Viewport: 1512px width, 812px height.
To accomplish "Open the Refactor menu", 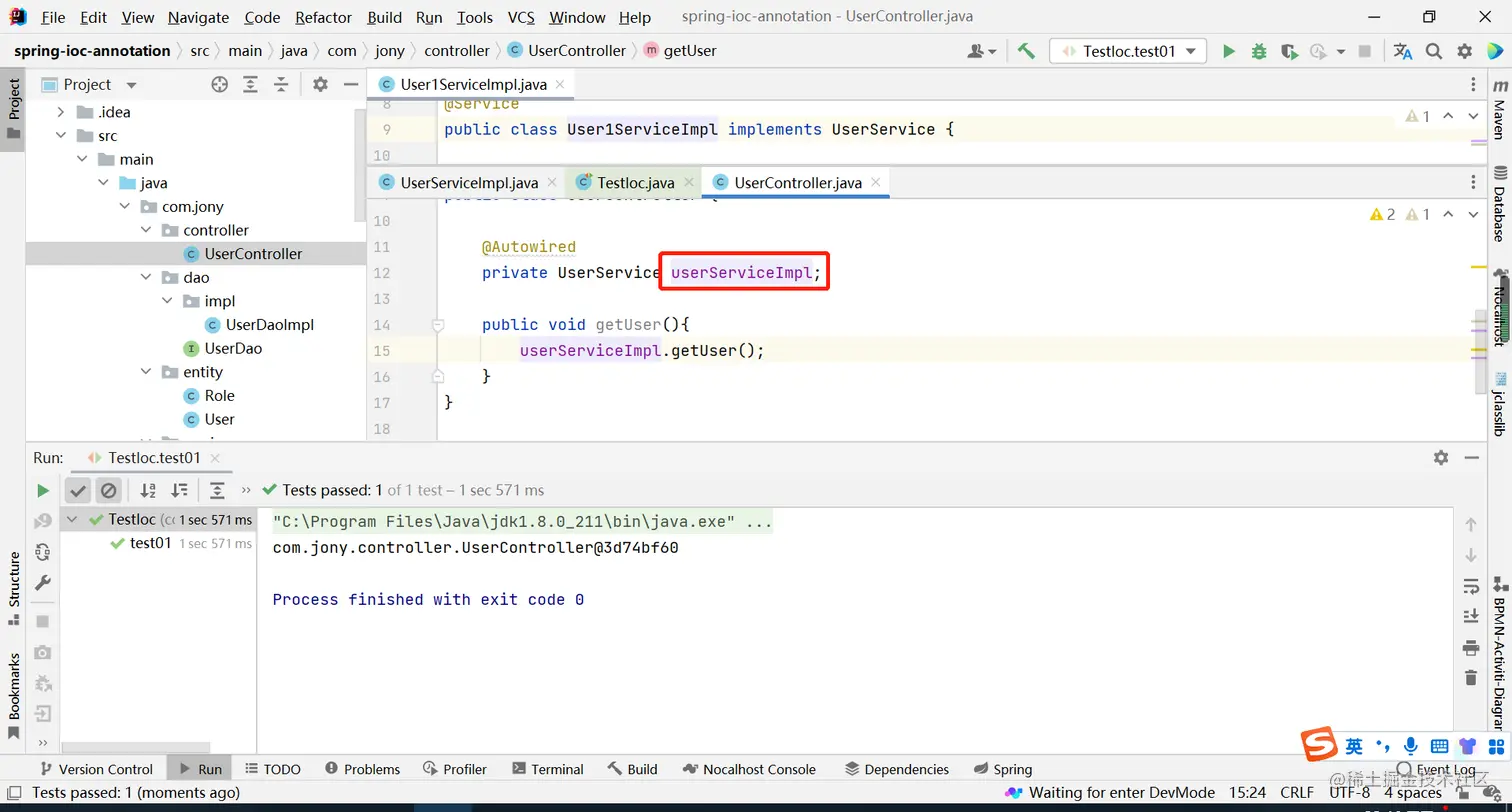I will tap(323, 17).
